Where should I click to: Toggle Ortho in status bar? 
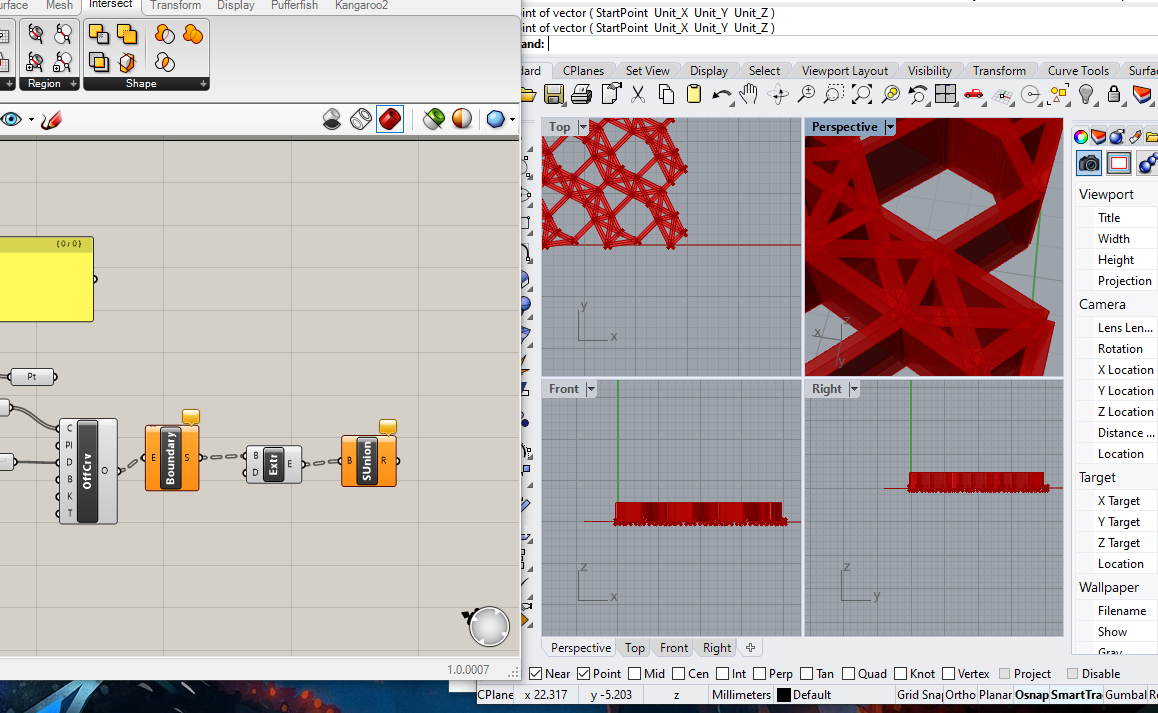pyautogui.click(x=960, y=695)
